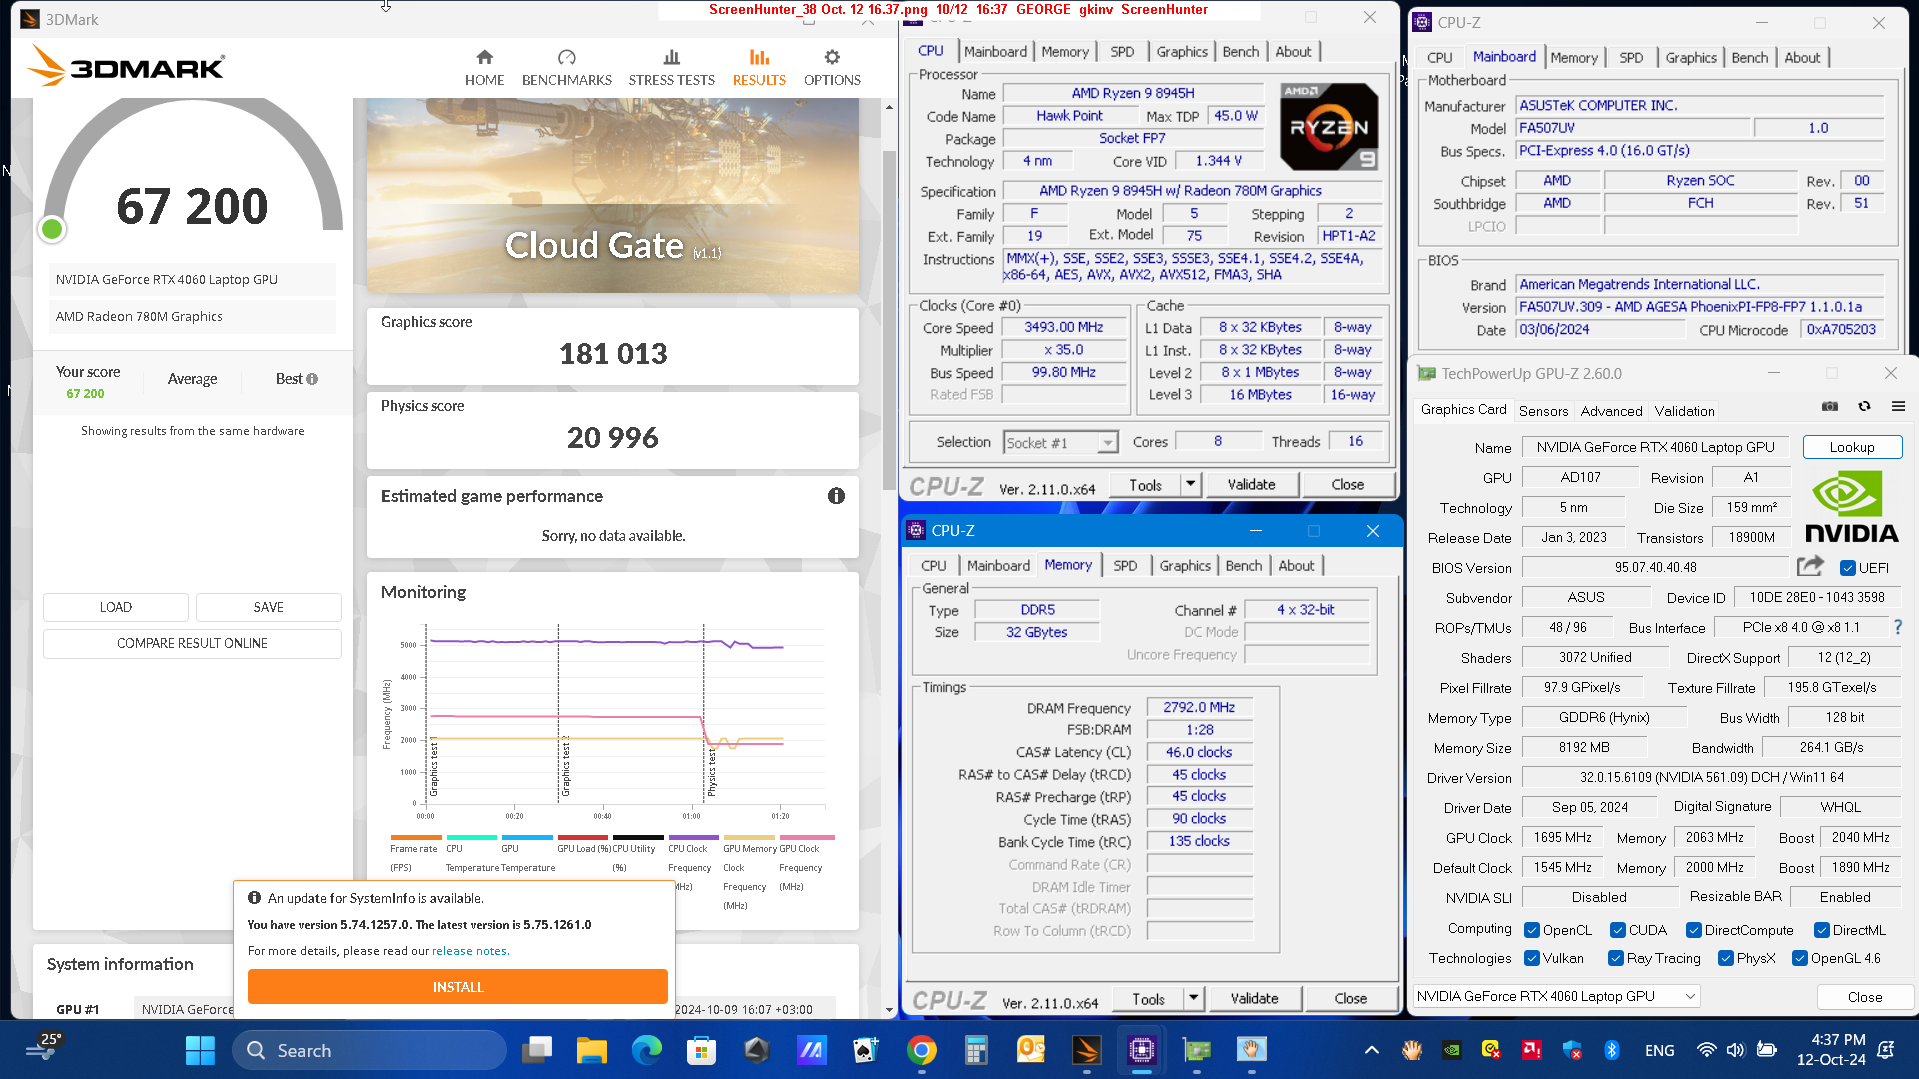Toggle the PhysX checkbox

point(1725,958)
